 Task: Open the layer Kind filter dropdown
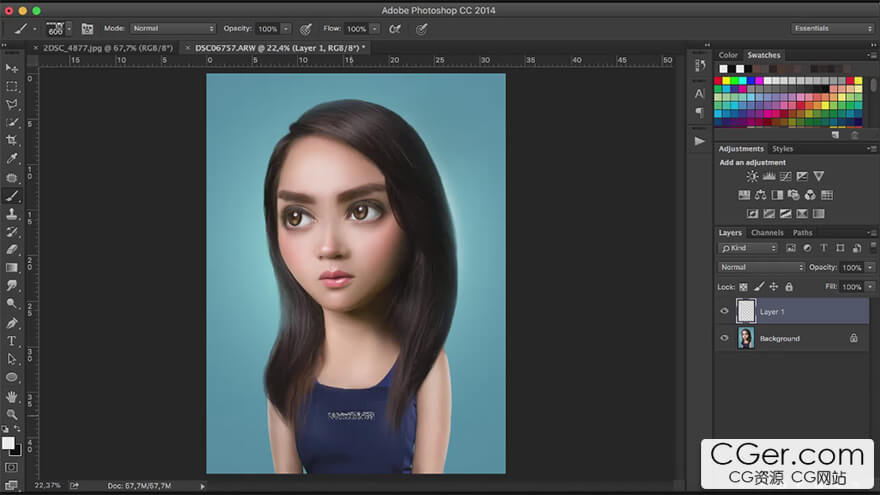coord(748,248)
